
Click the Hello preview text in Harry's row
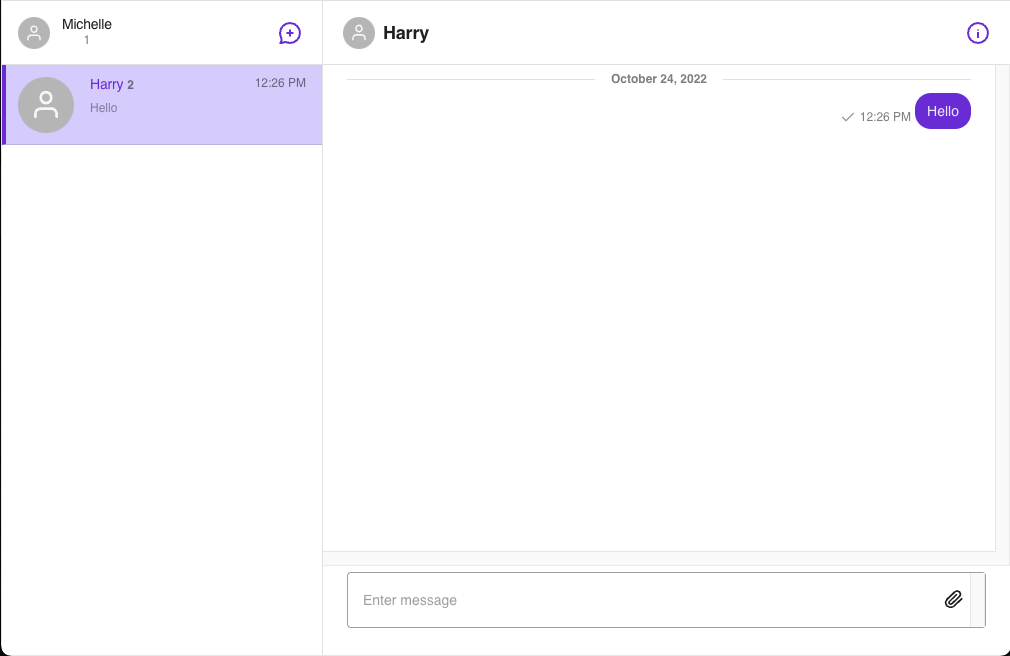click(x=104, y=108)
